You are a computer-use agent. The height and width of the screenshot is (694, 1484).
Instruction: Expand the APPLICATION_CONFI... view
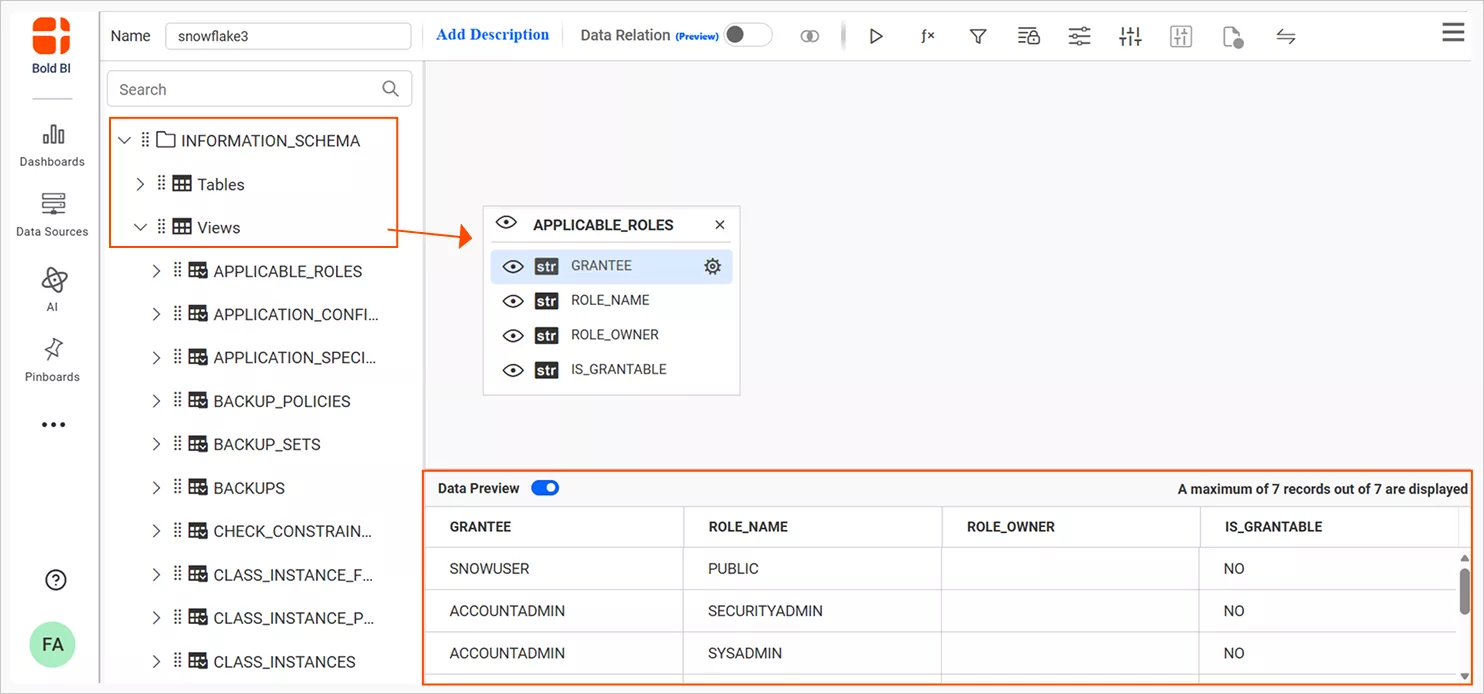(x=156, y=314)
